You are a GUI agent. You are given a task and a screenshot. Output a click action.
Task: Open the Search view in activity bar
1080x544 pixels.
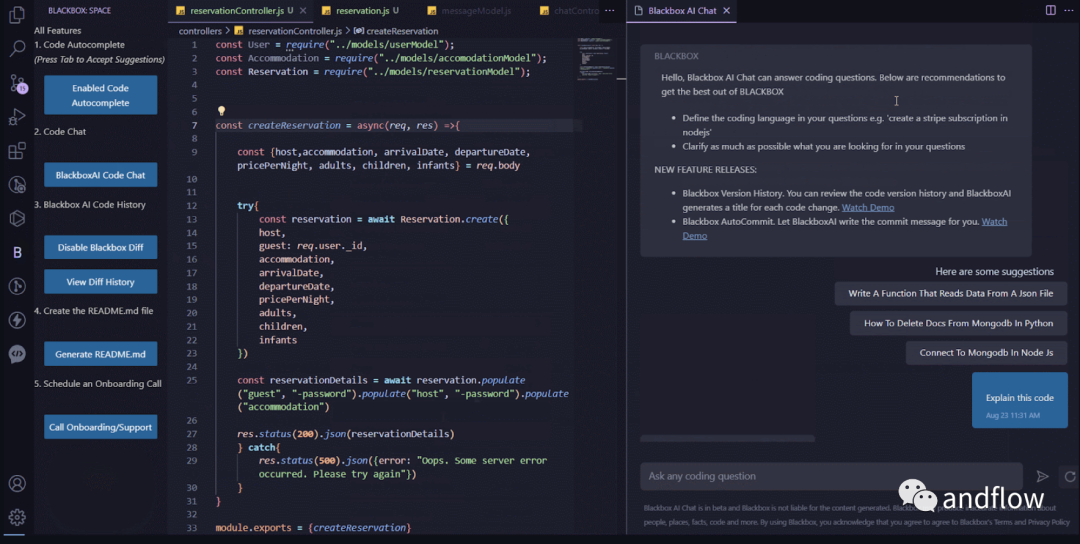coord(17,48)
